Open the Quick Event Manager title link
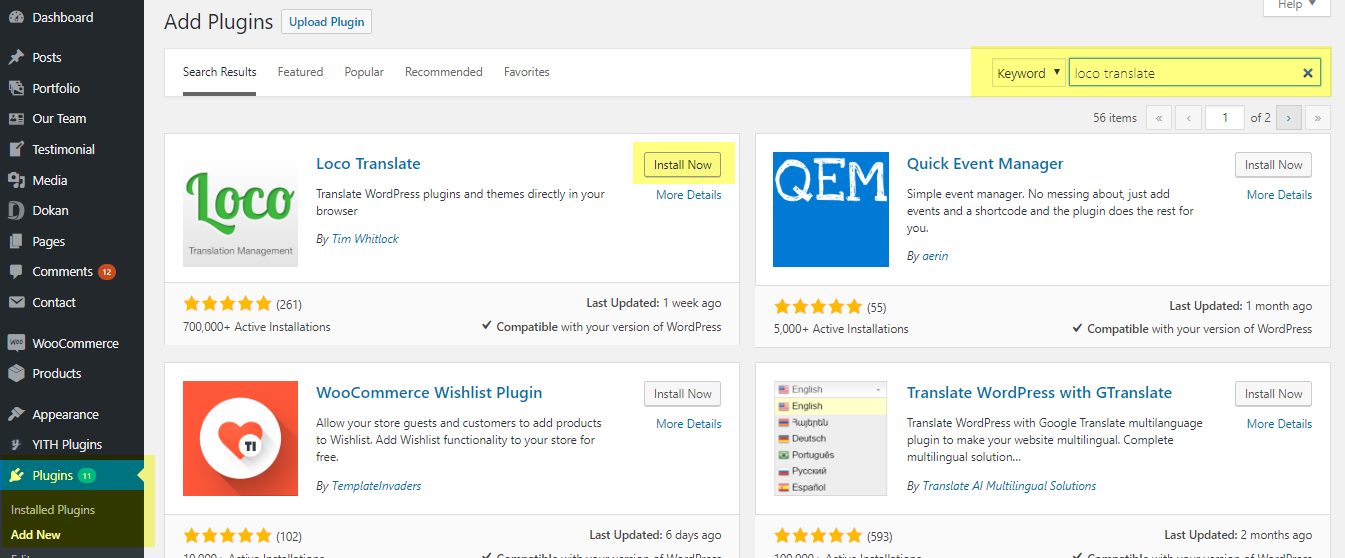The height and width of the screenshot is (558, 1345). 985,164
